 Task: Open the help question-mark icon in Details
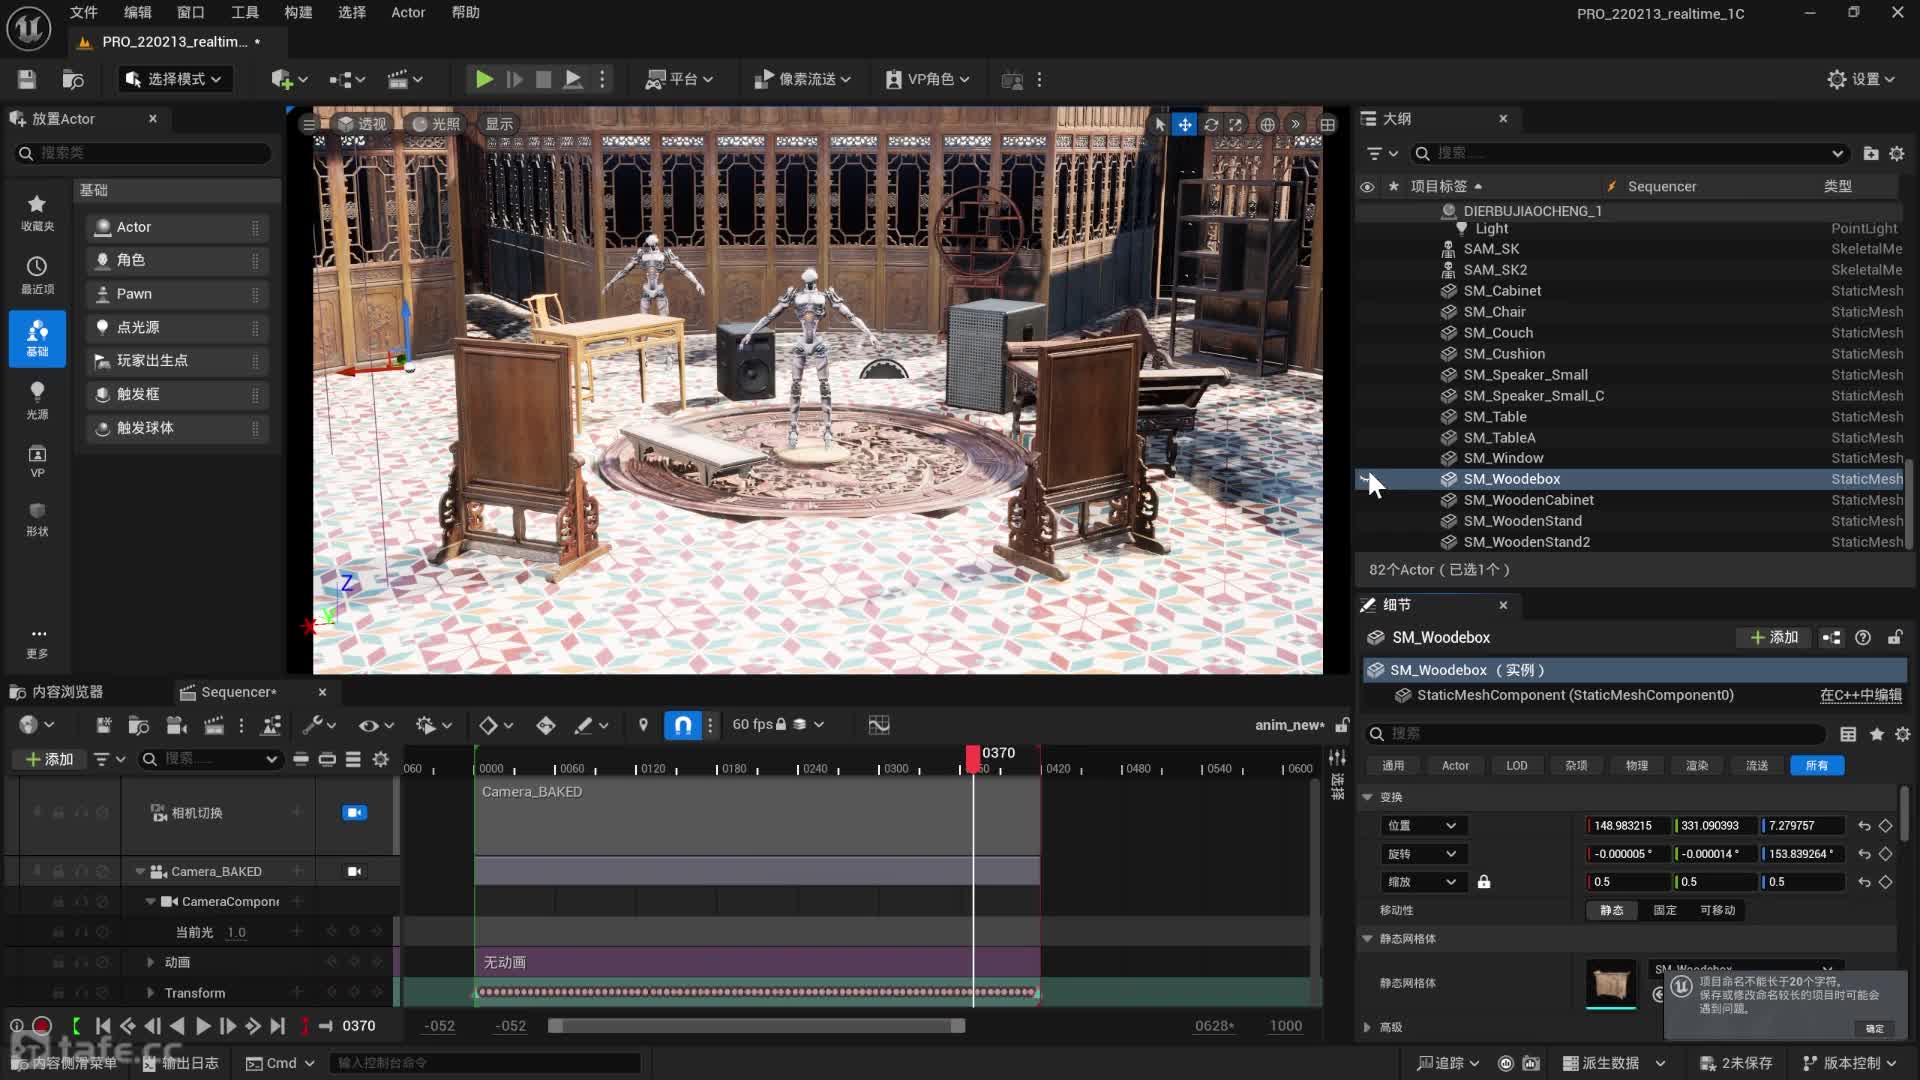(x=1863, y=638)
